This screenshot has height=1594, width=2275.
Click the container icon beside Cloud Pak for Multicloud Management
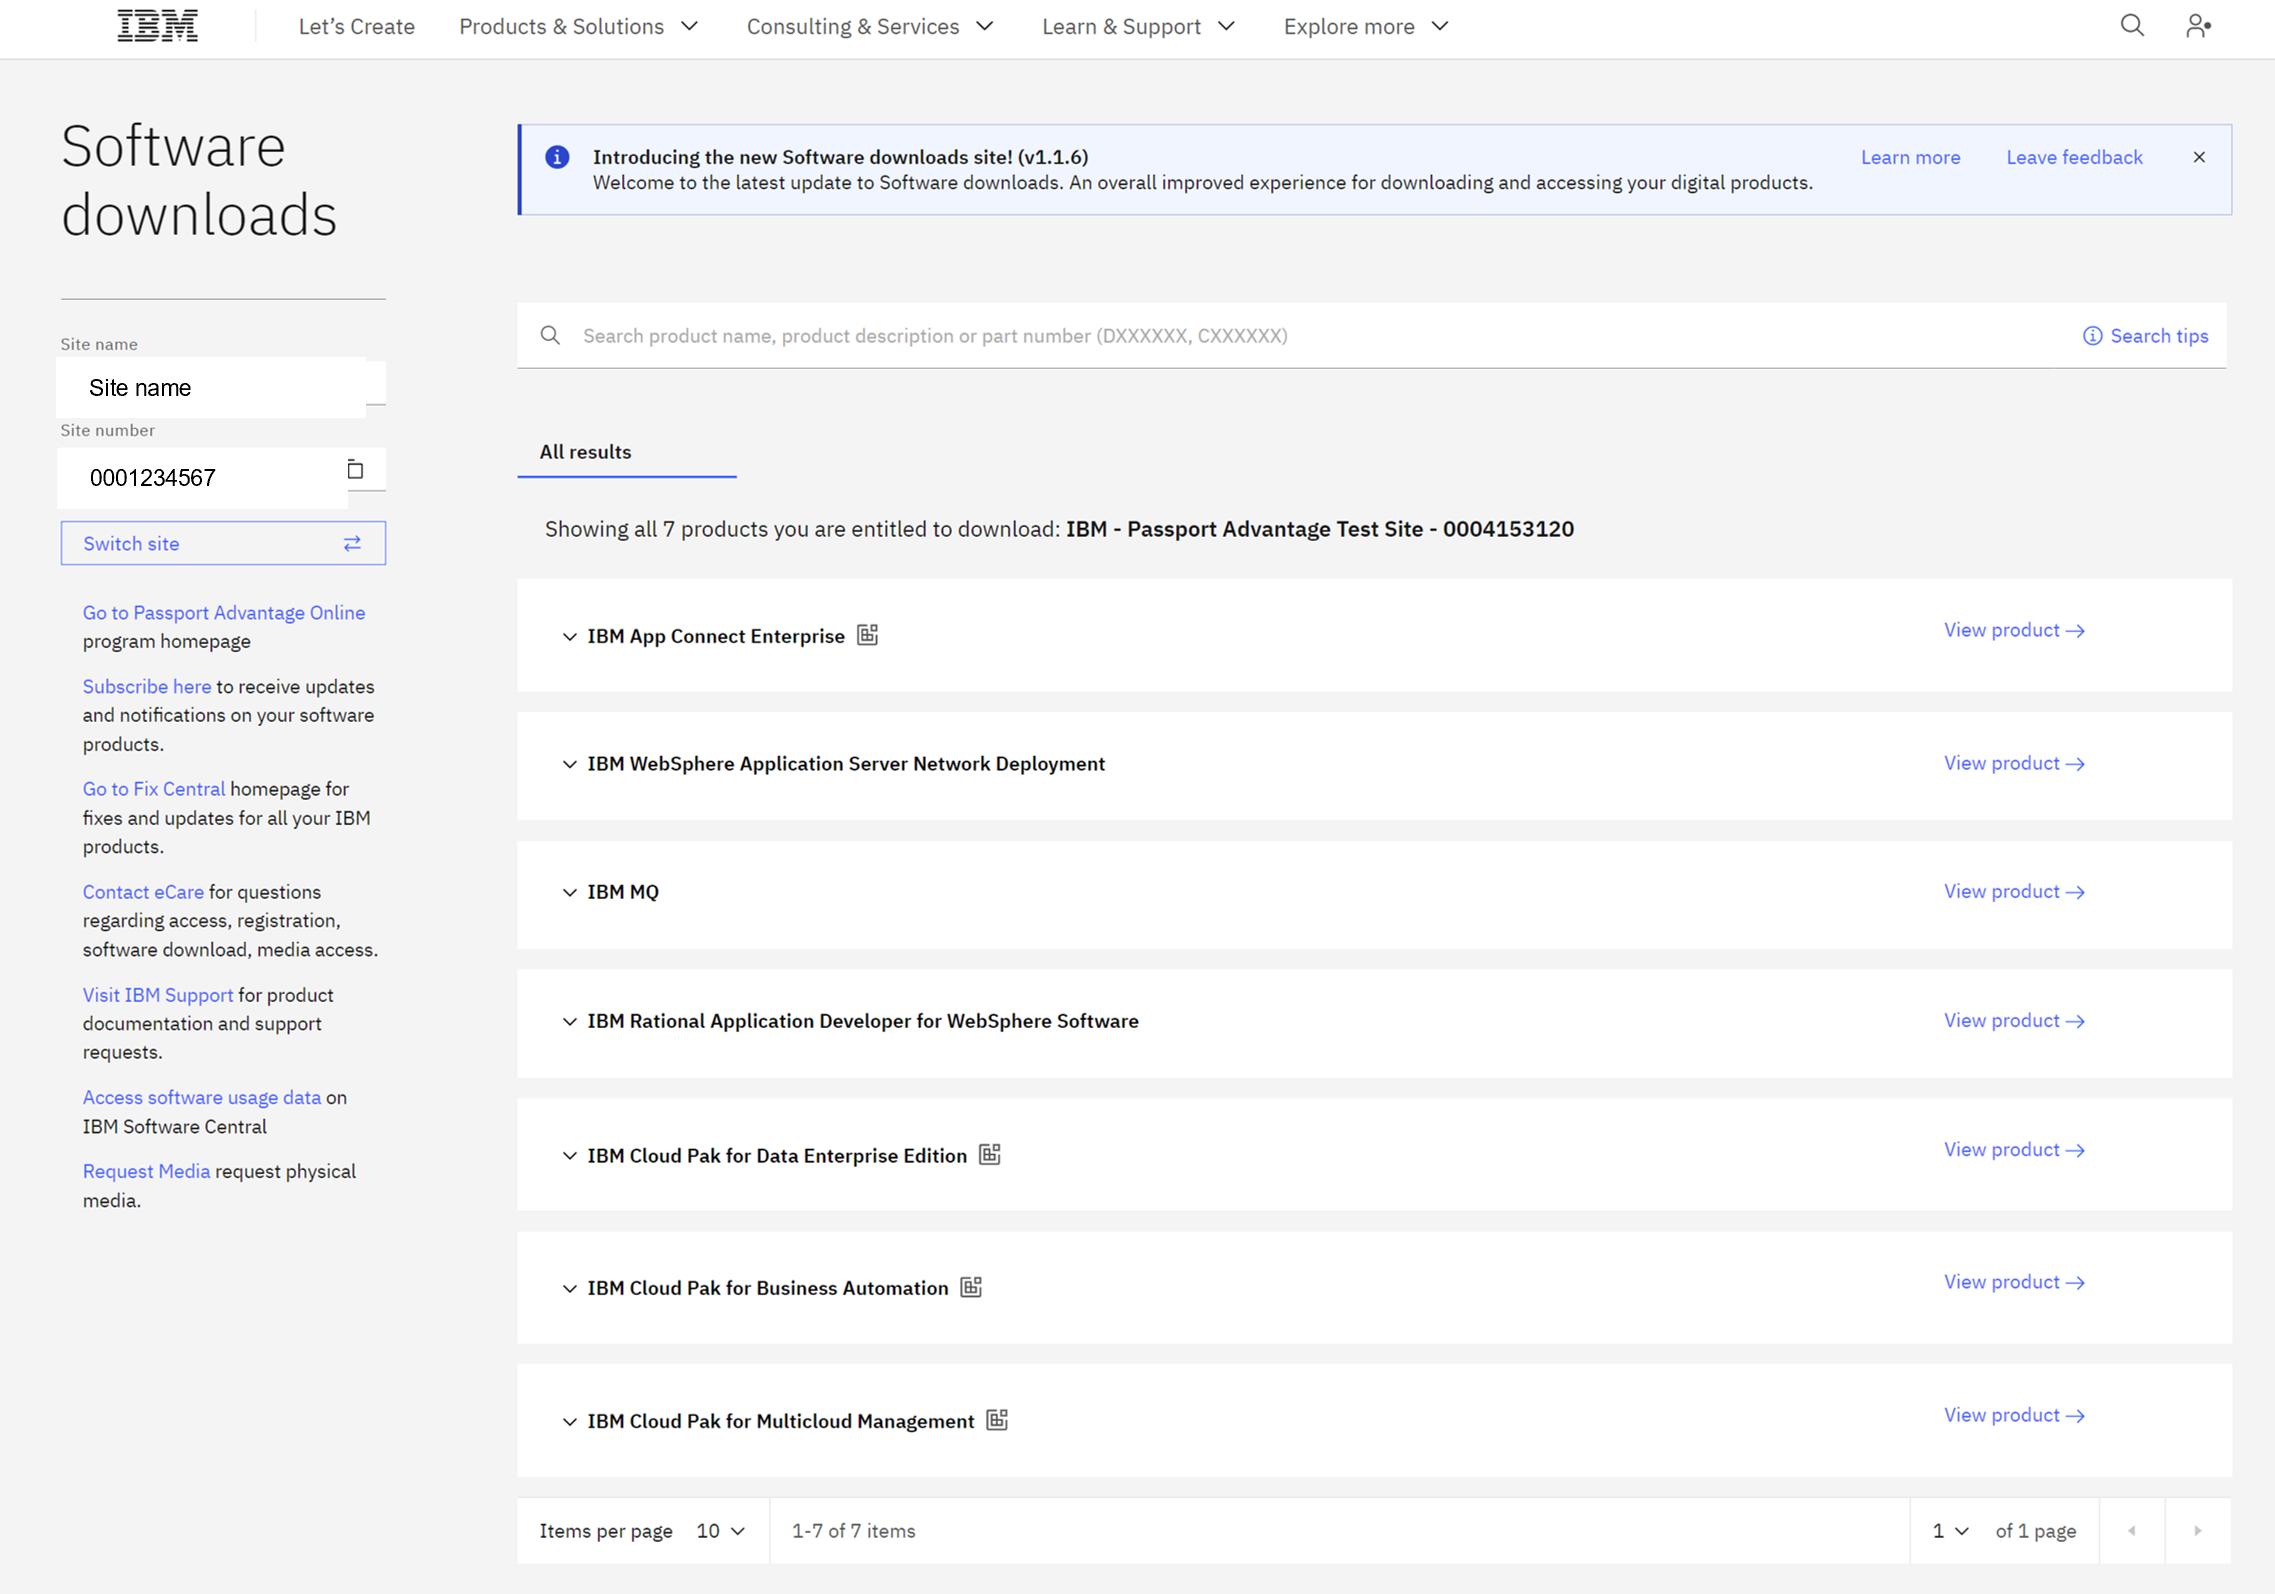[997, 1420]
